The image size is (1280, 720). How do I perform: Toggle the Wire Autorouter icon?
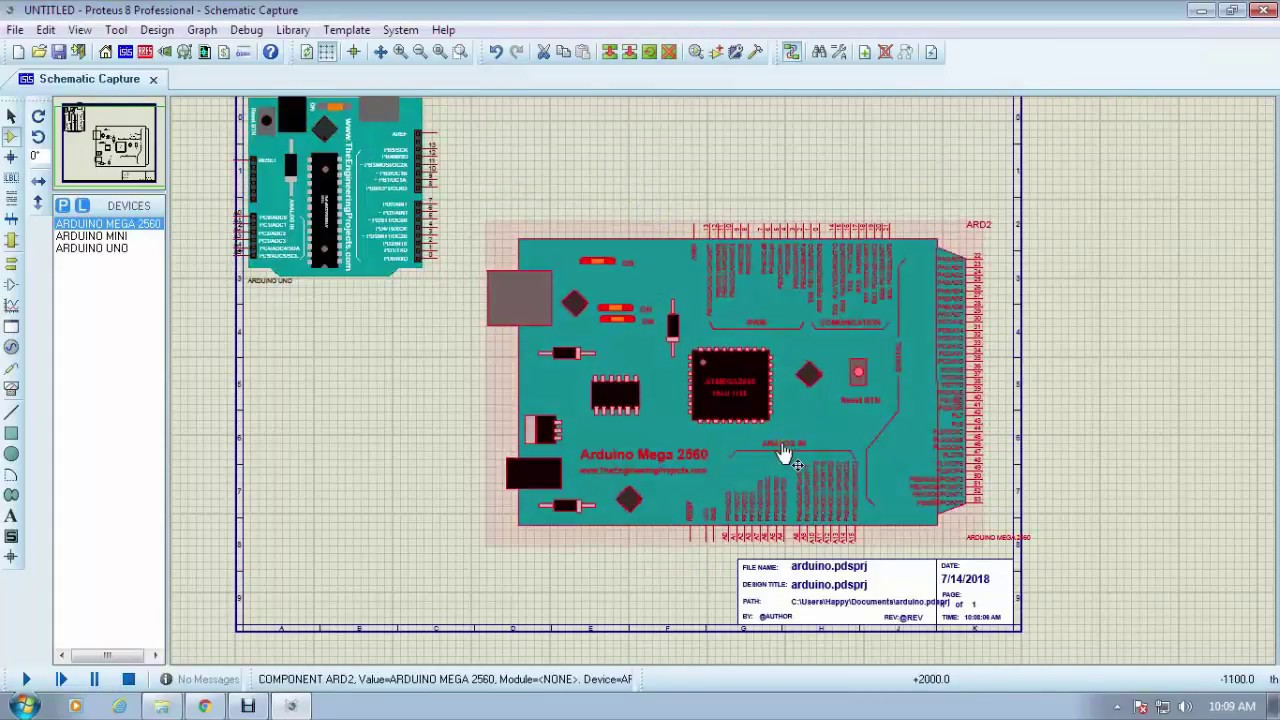pyautogui.click(x=792, y=52)
